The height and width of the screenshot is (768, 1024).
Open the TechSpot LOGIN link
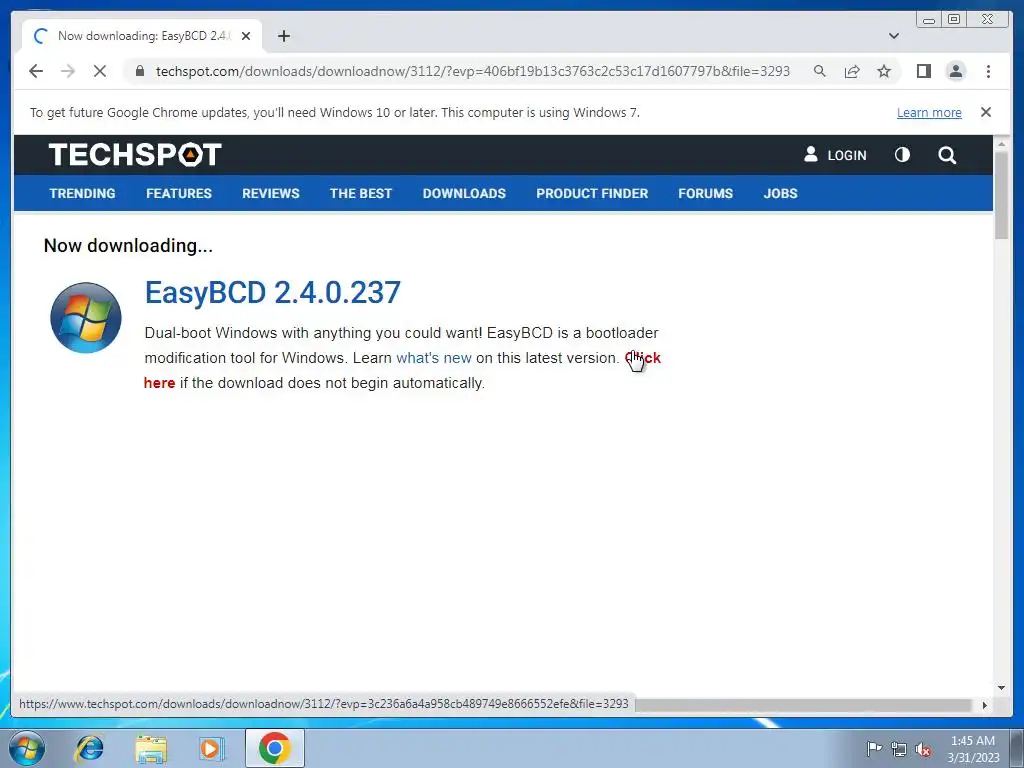click(835, 155)
